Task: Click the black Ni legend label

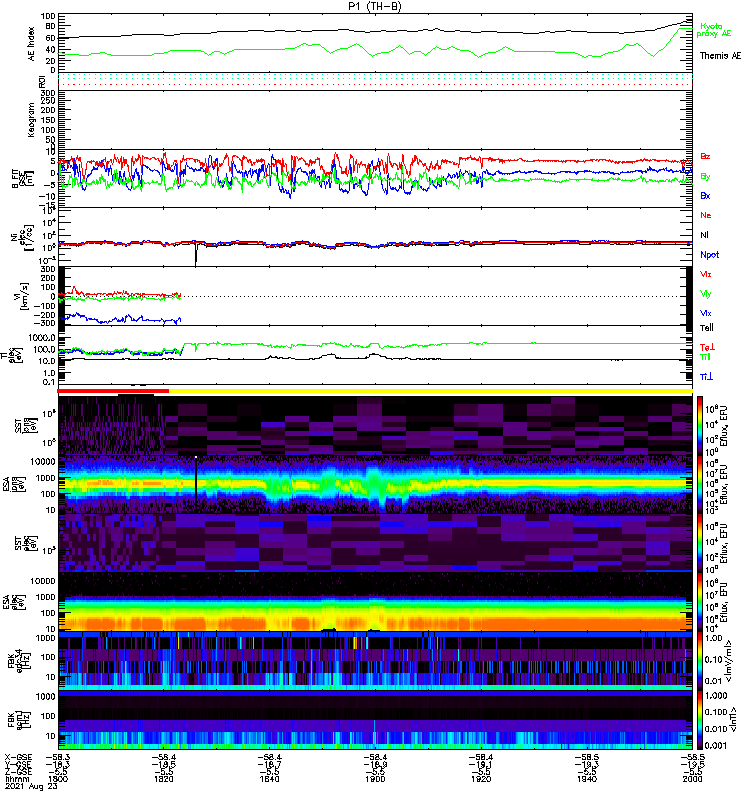Action: pos(704,235)
